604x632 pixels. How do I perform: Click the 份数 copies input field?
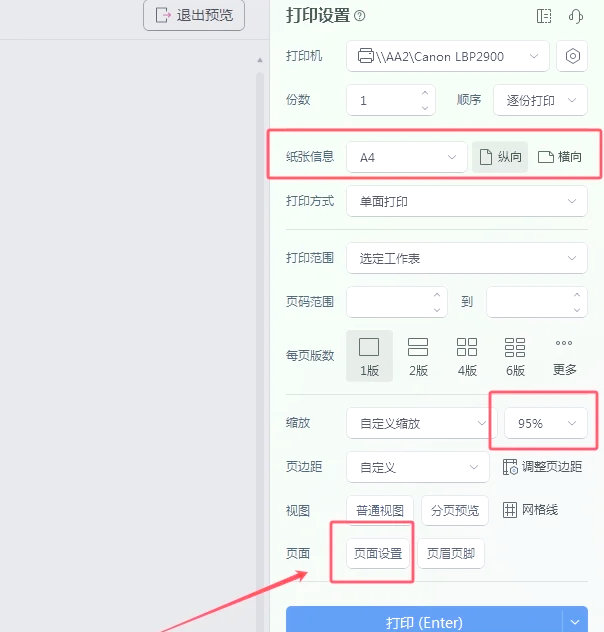coord(391,100)
